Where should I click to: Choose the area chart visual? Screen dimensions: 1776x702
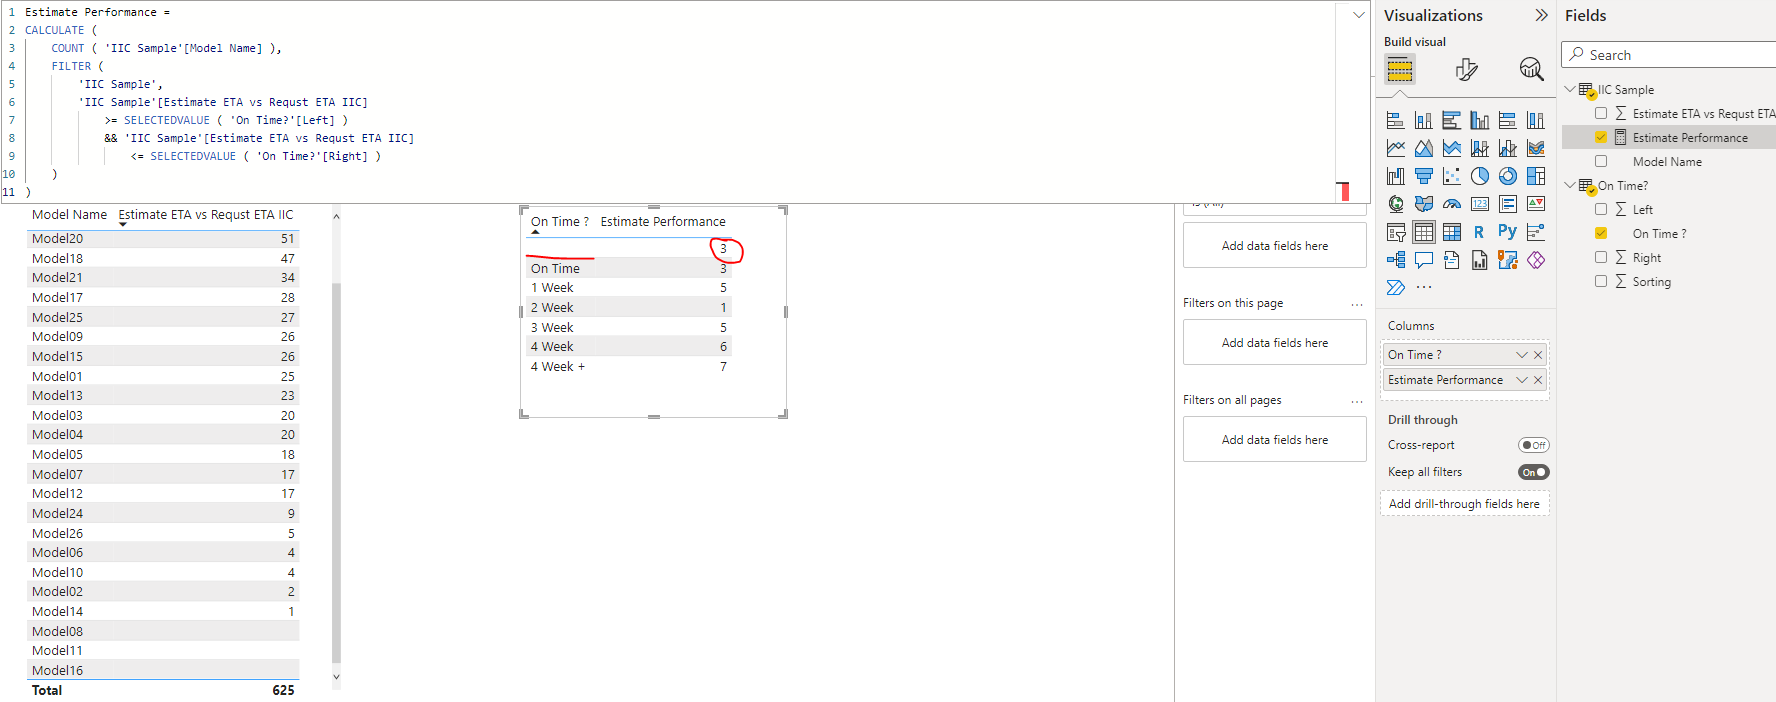pyautogui.click(x=1424, y=149)
